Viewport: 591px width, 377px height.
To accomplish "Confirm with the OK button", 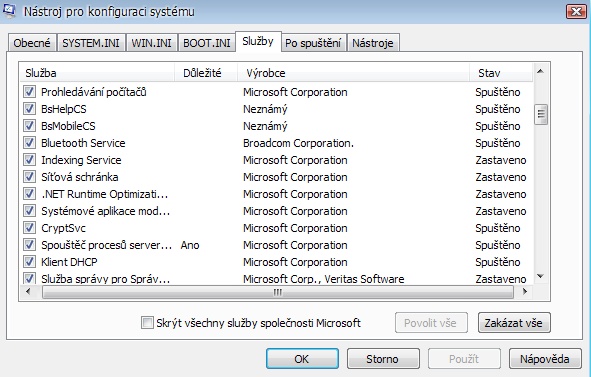I will tap(302, 359).
